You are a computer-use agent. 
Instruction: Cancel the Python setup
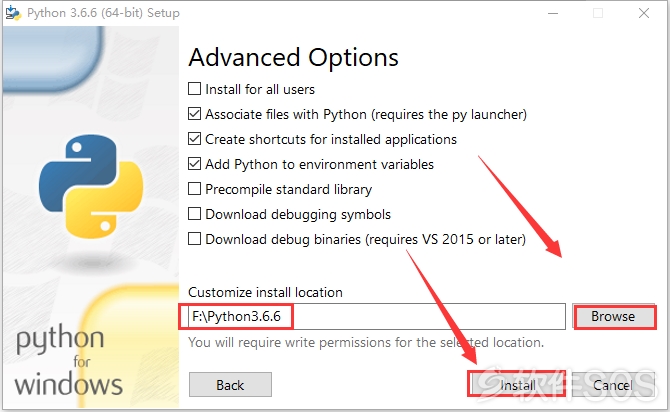(x=613, y=385)
